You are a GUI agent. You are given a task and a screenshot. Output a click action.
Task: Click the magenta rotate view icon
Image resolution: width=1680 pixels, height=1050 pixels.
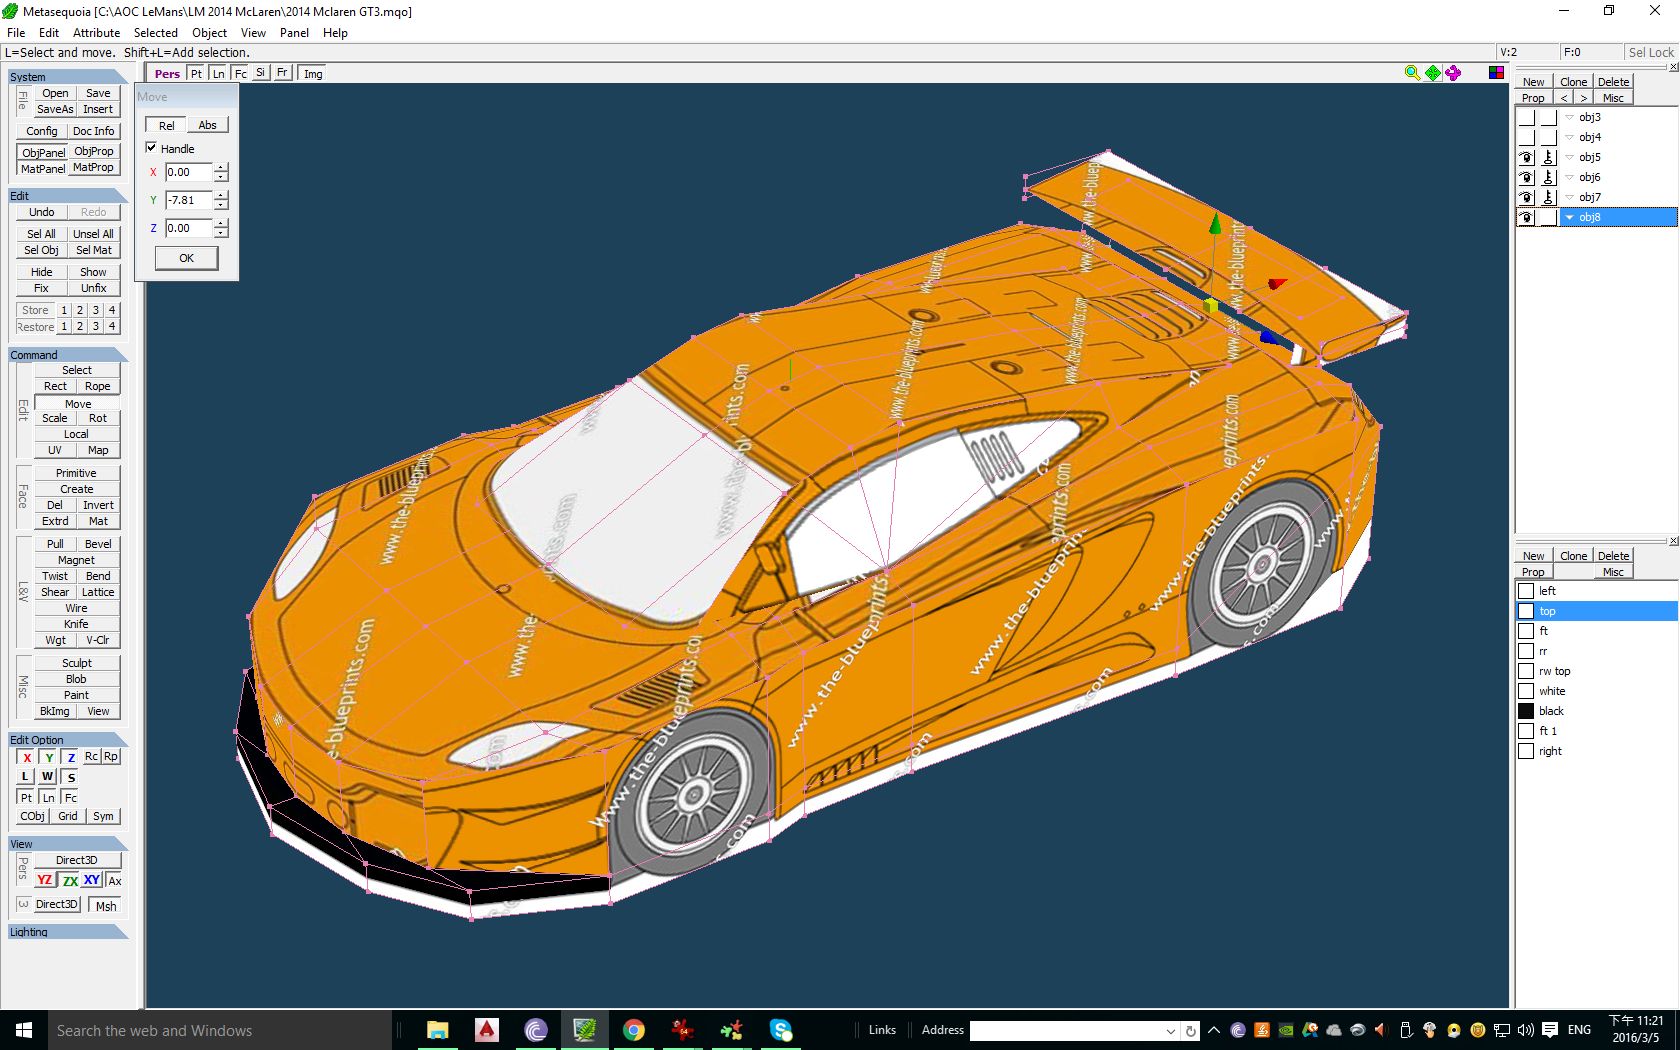pyautogui.click(x=1453, y=73)
